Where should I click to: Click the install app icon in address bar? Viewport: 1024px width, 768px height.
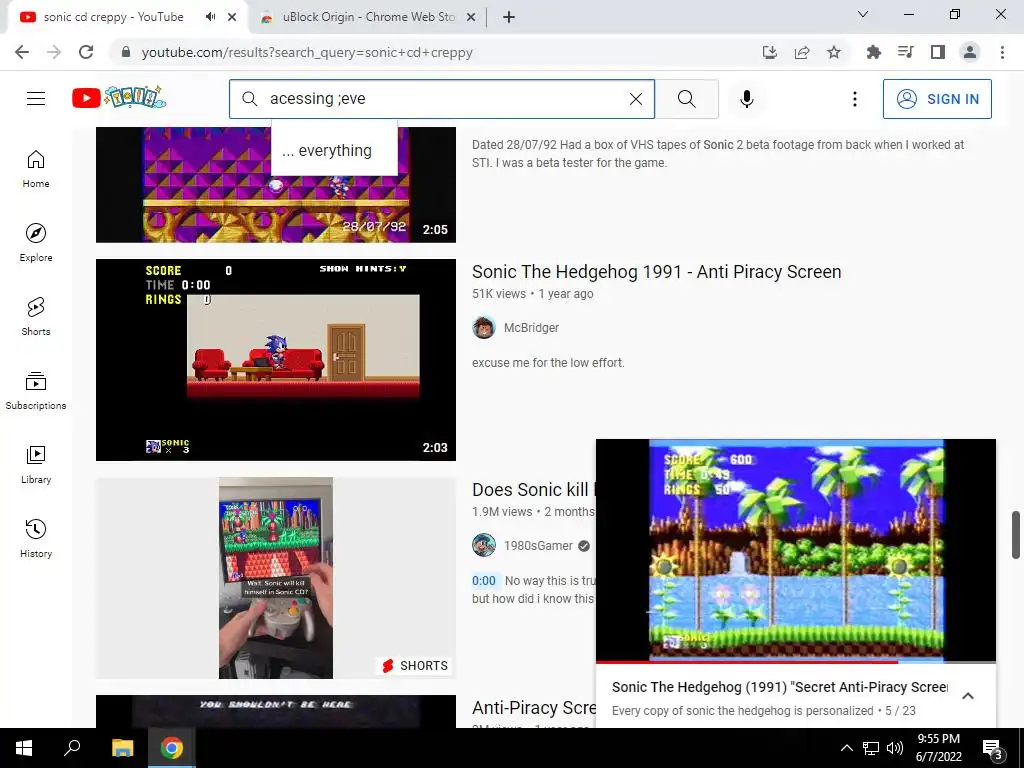pos(770,52)
